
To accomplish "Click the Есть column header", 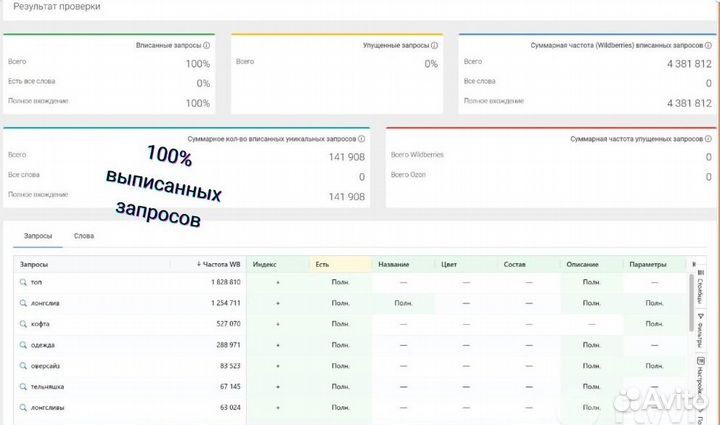I will pos(322,264).
